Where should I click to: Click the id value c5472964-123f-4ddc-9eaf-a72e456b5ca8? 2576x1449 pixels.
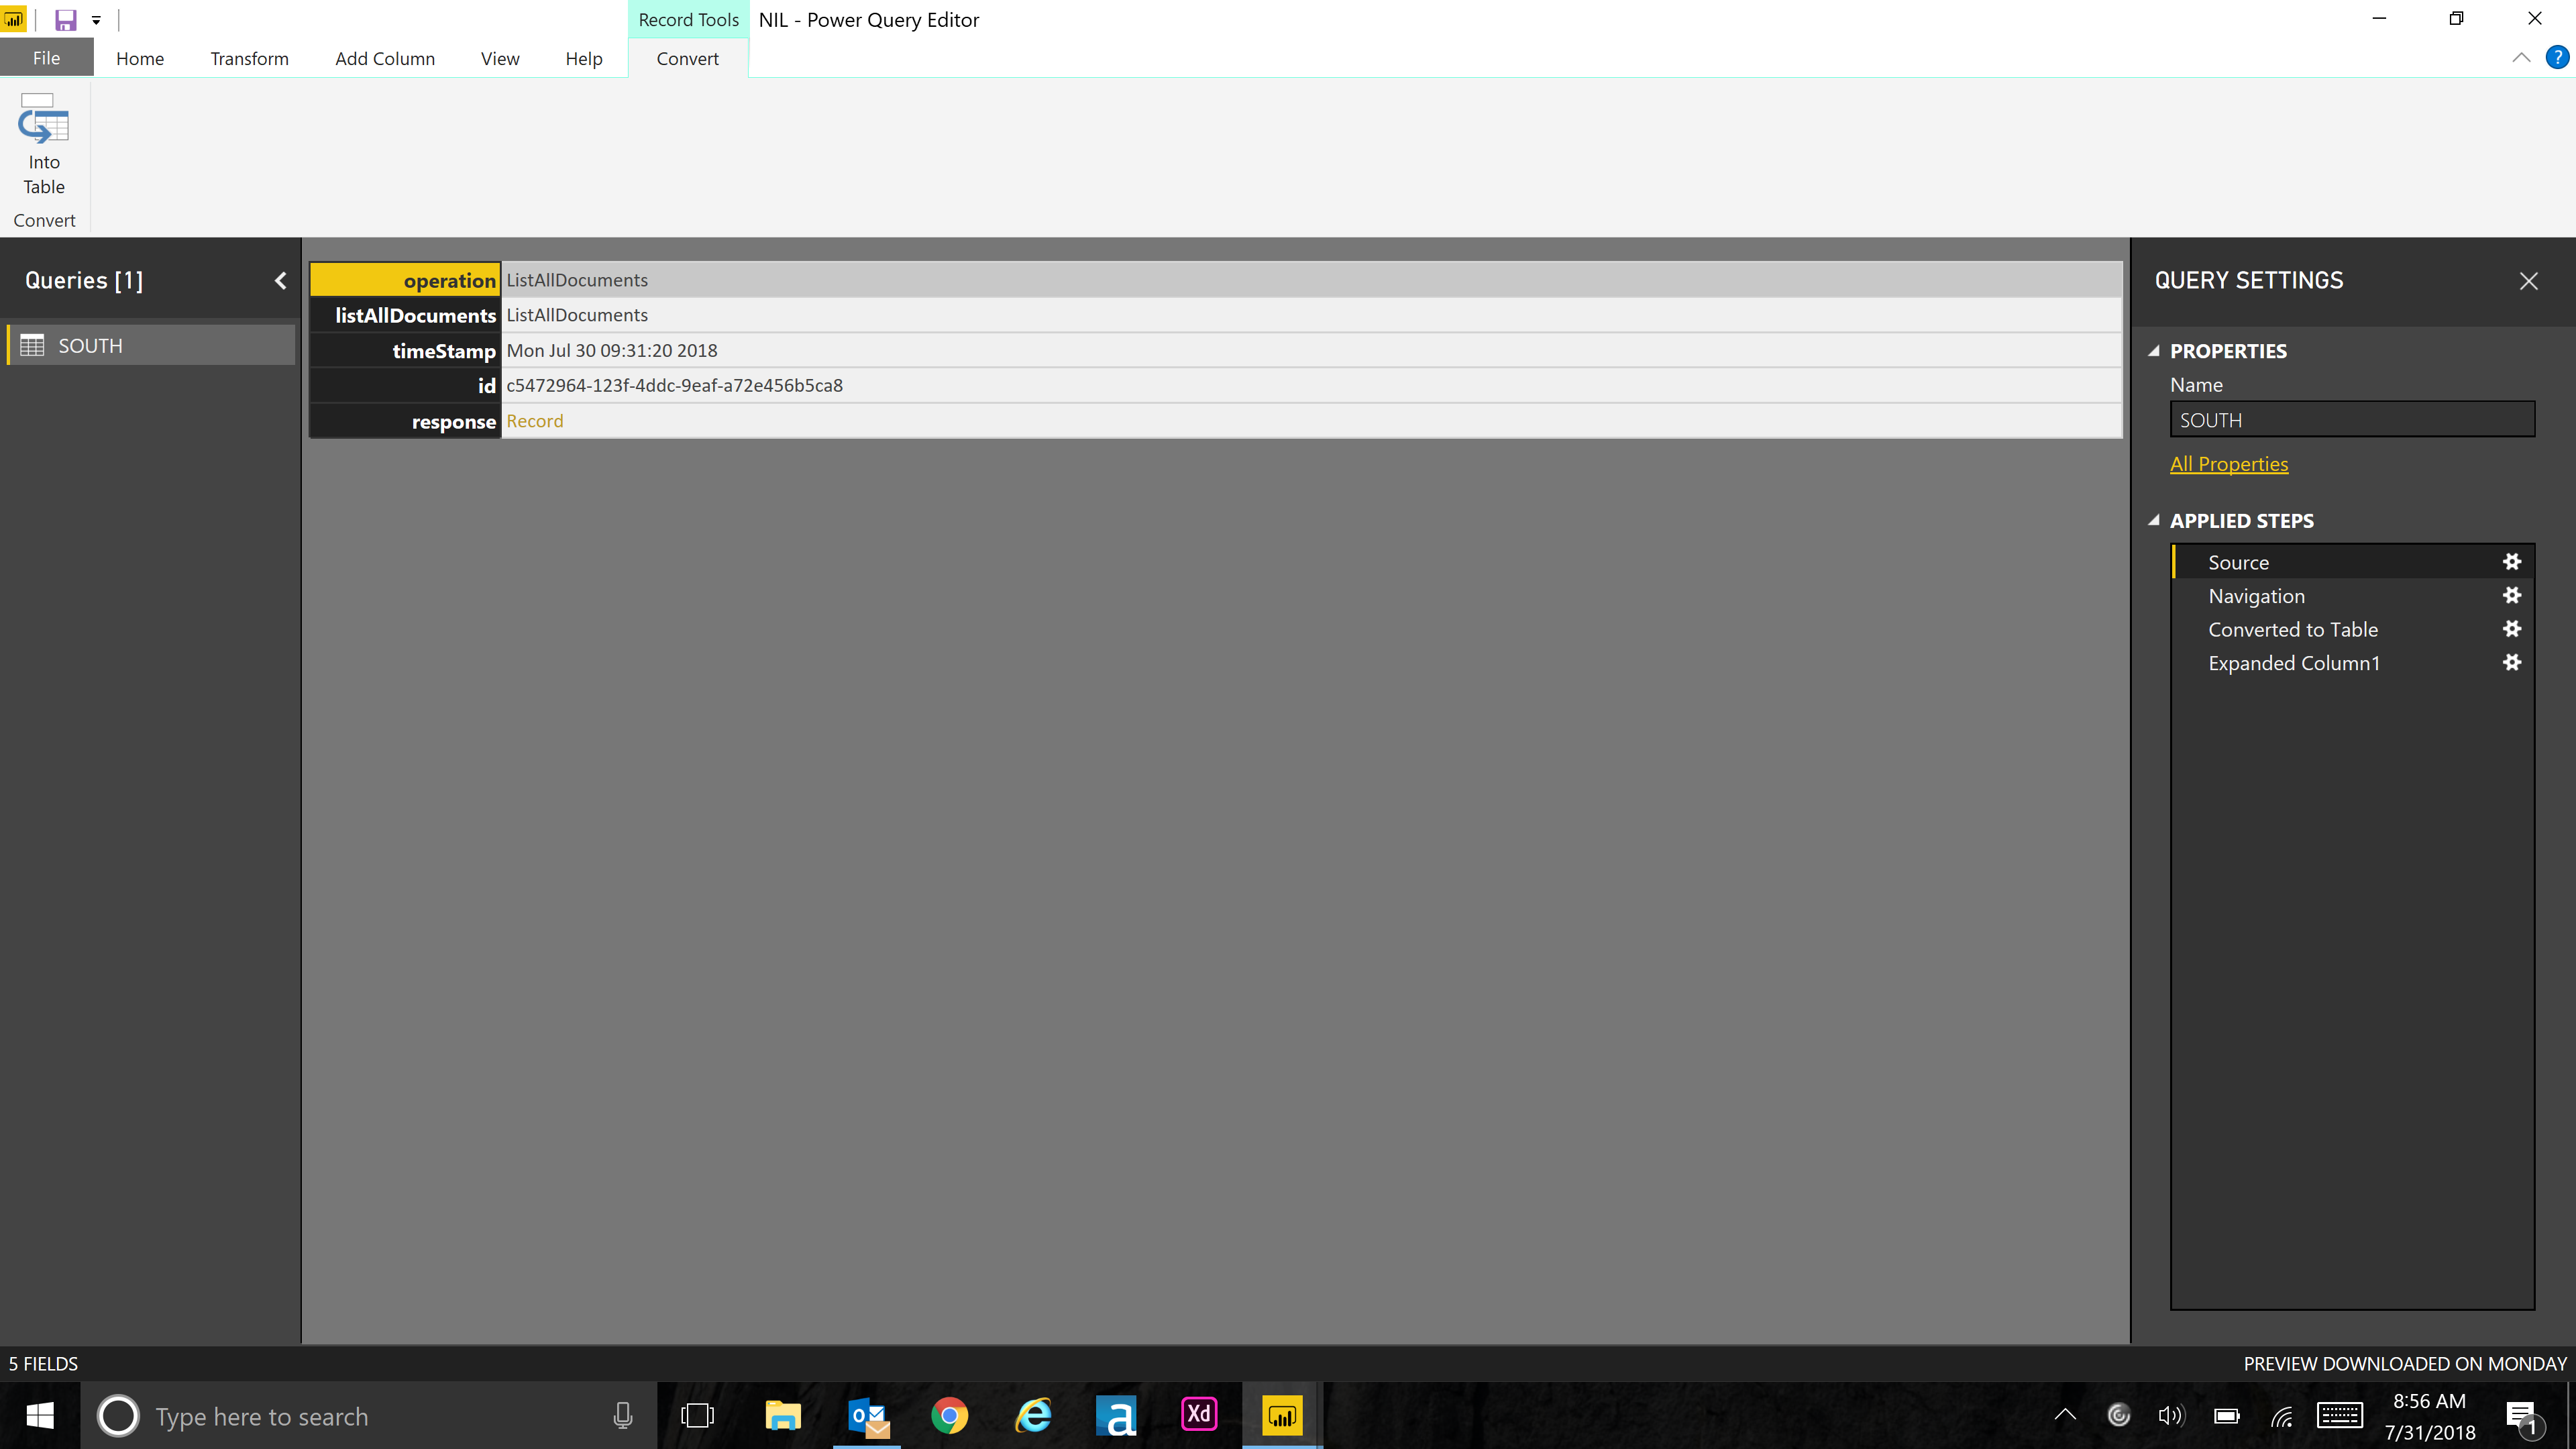point(675,385)
